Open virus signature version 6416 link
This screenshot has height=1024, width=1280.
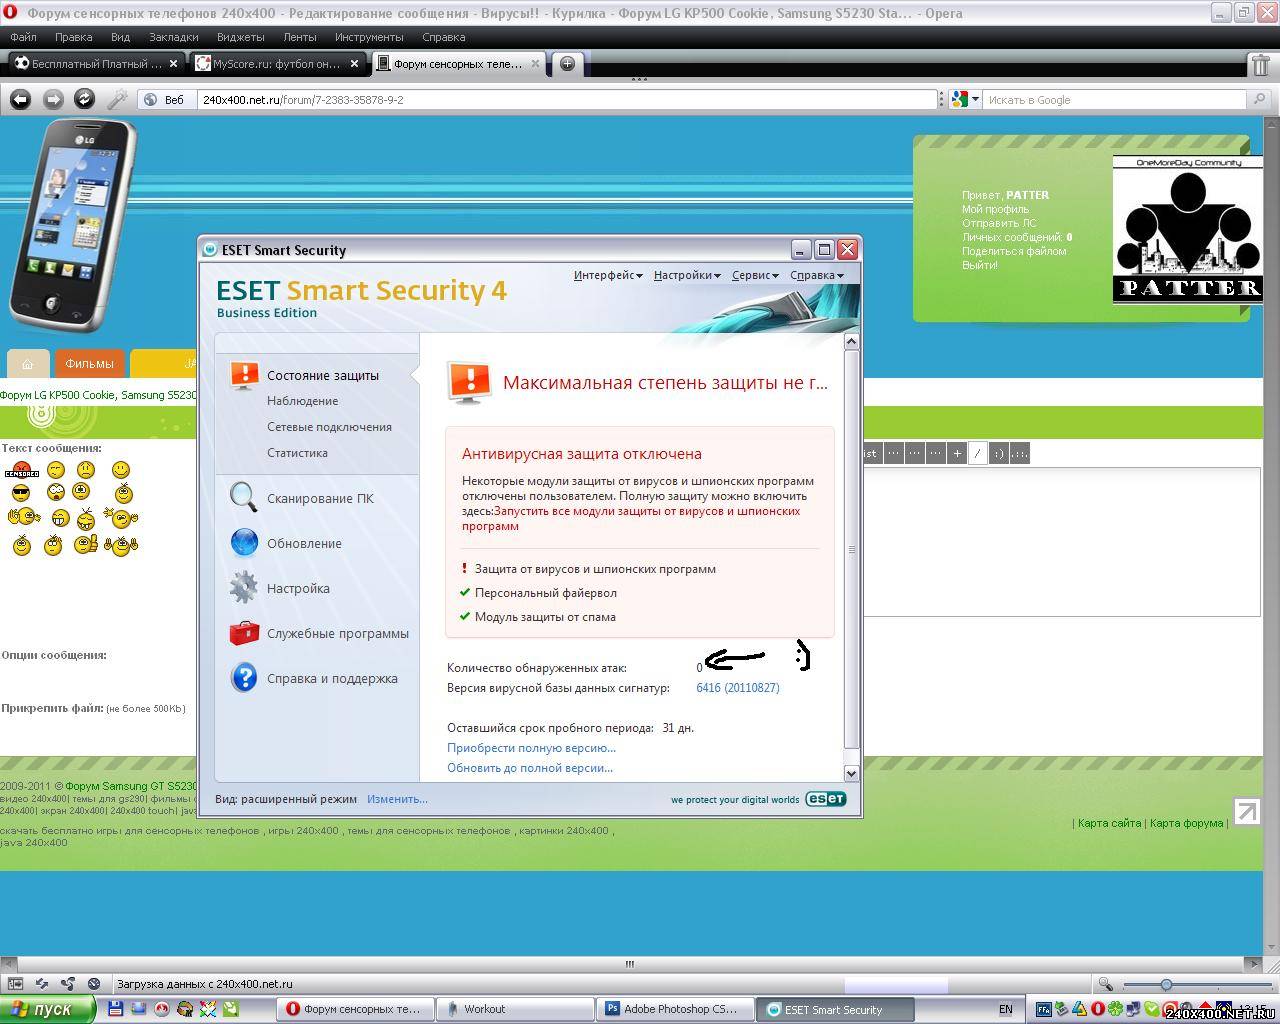[738, 688]
